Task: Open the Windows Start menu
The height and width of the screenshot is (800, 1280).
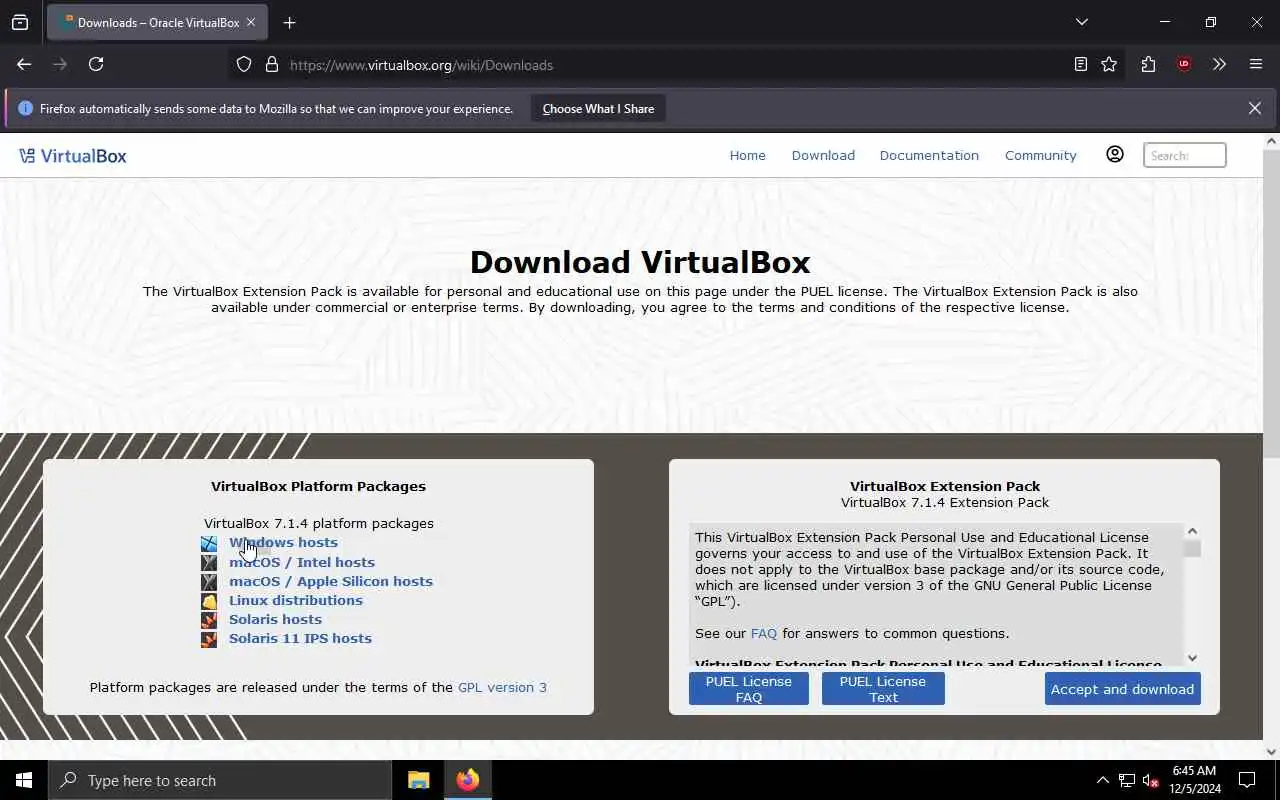Action: [x=24, y=780]
